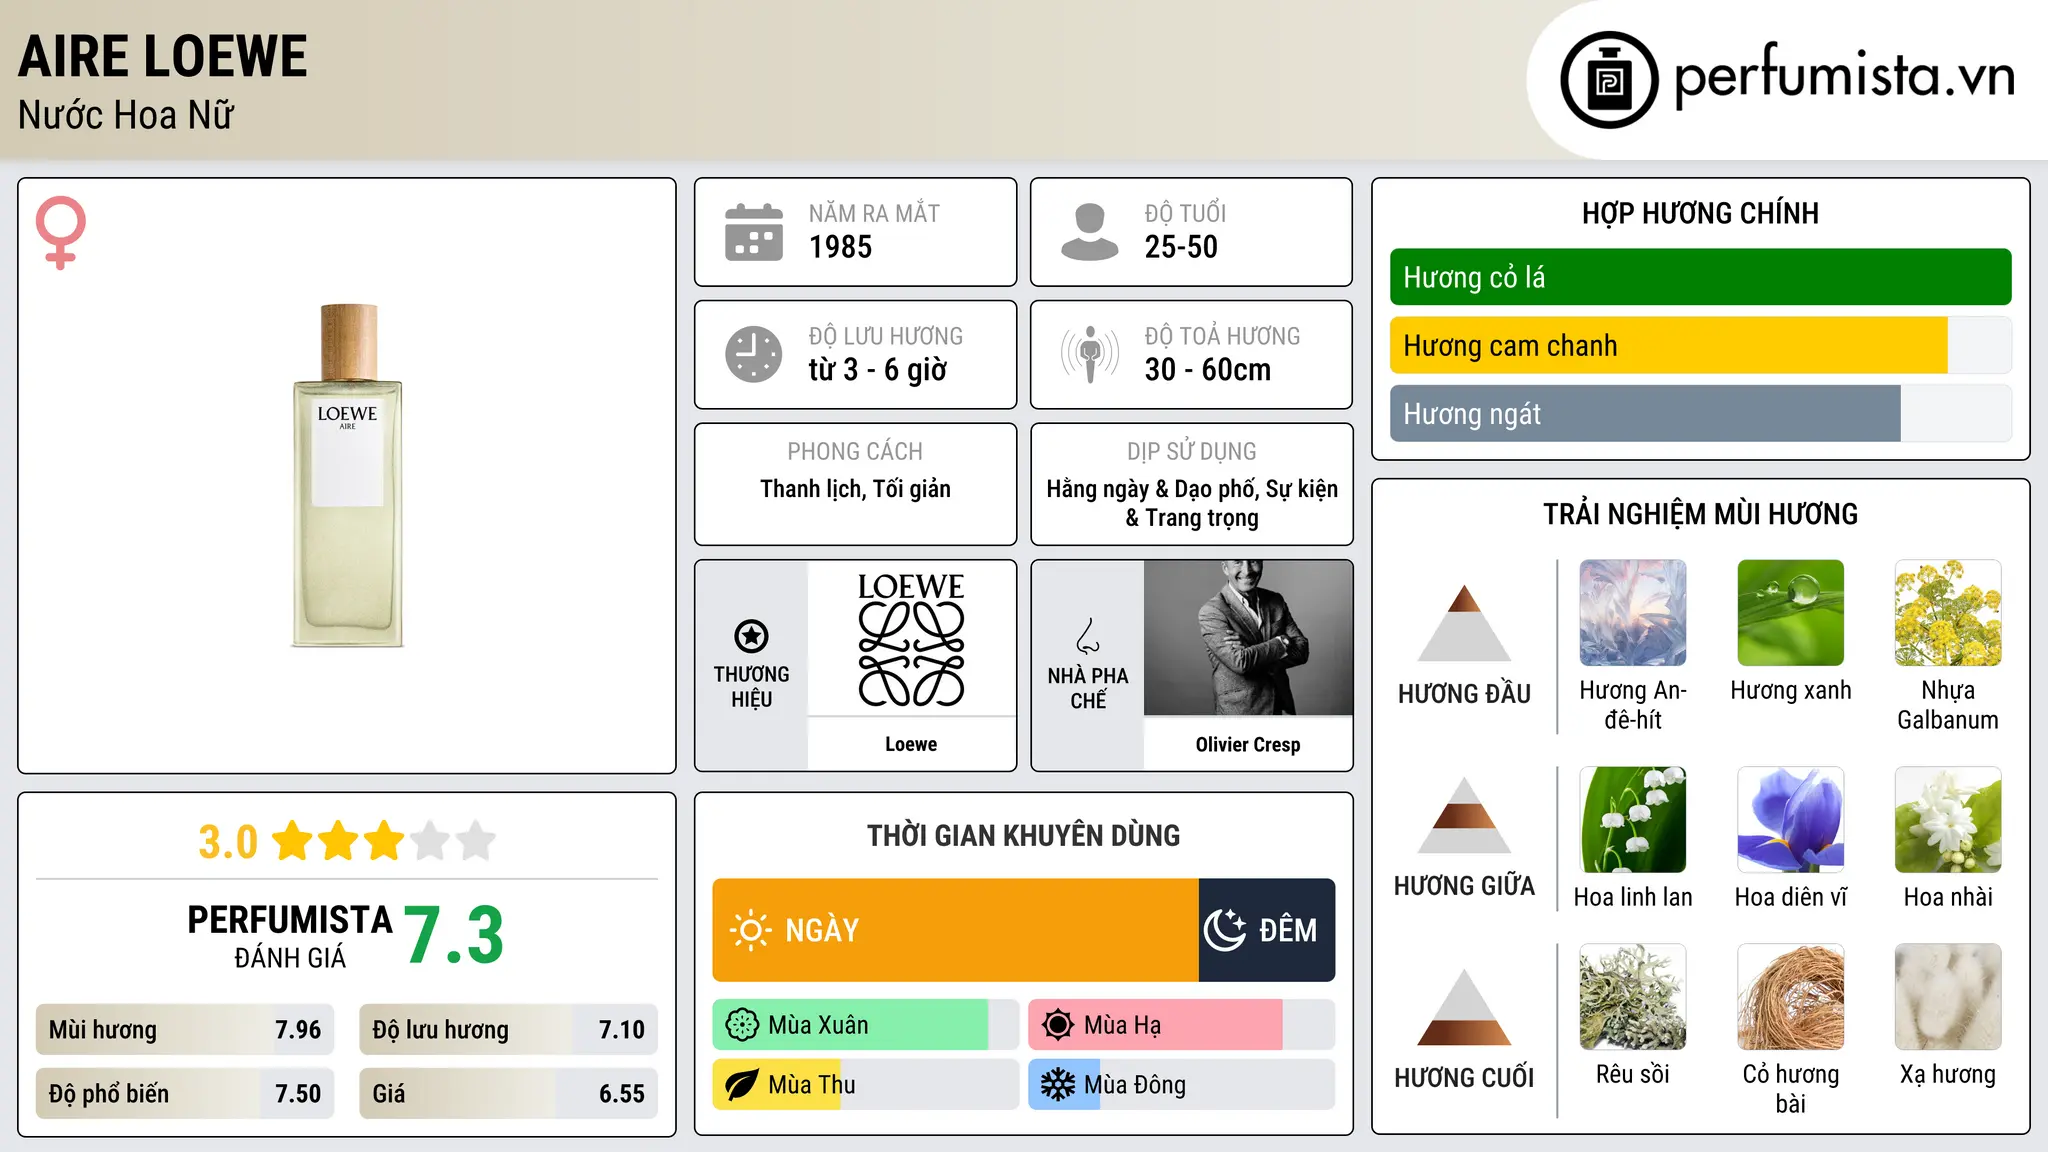Click the pink female gender symbol
Image resolution: width=2048 pixels, height=1152 pixels.
pyautogui.click(x=60, y=233)
